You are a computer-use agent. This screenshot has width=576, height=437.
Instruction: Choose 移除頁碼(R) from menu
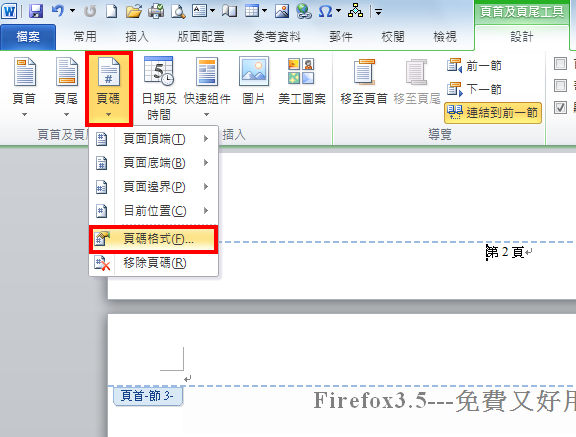tap(154, 263)
